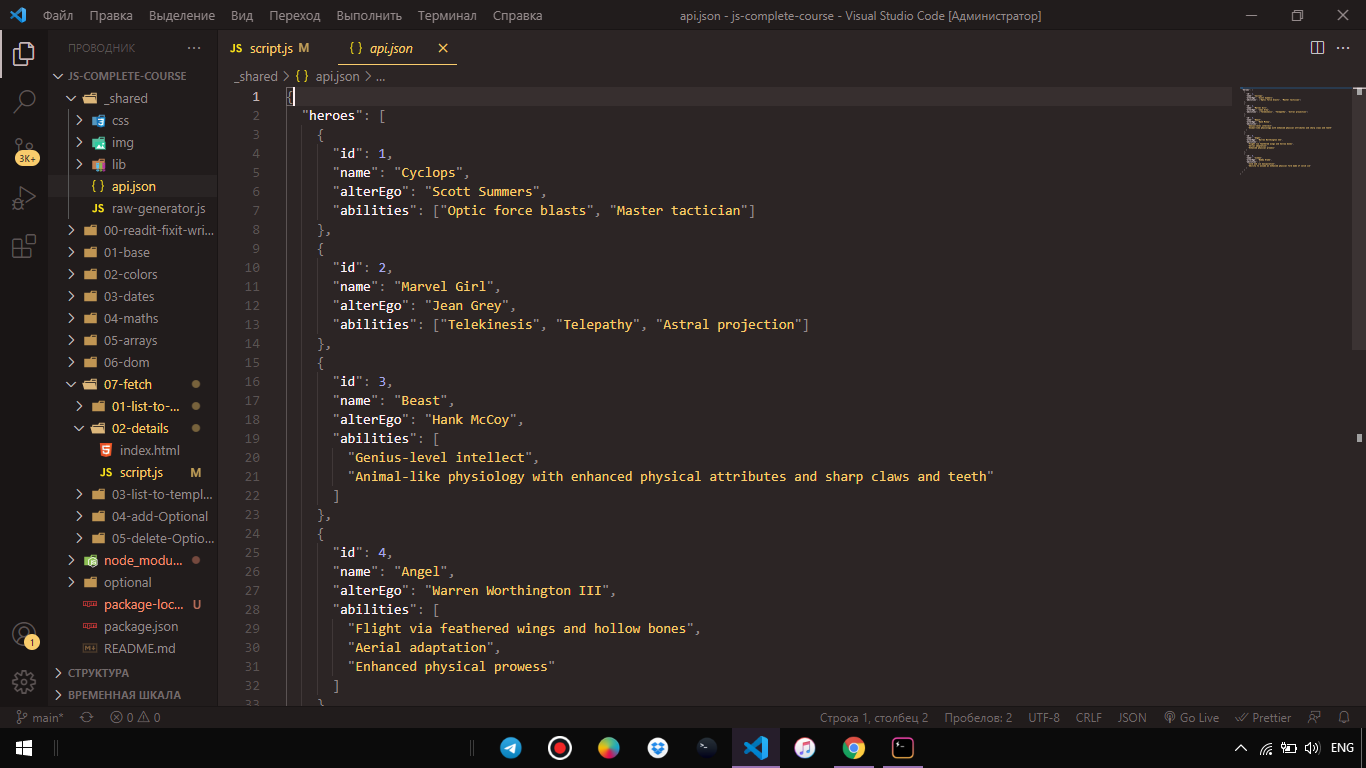Open the Правка menu
The image size is (1366, 768).
click(x=111, y=16)
